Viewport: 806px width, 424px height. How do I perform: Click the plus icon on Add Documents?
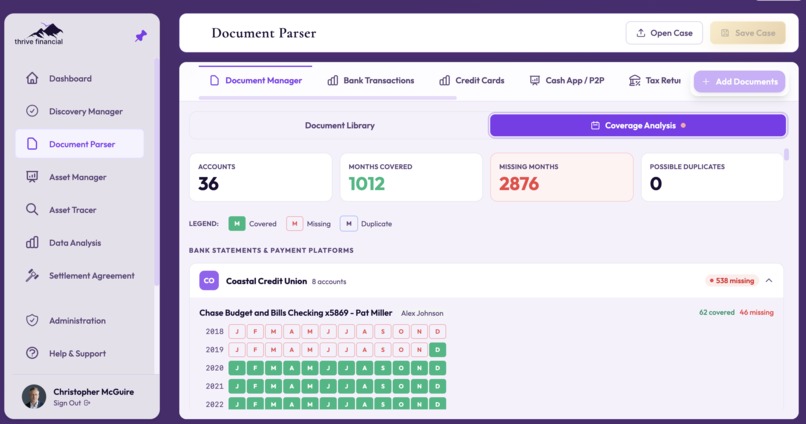tap(706, 82)
